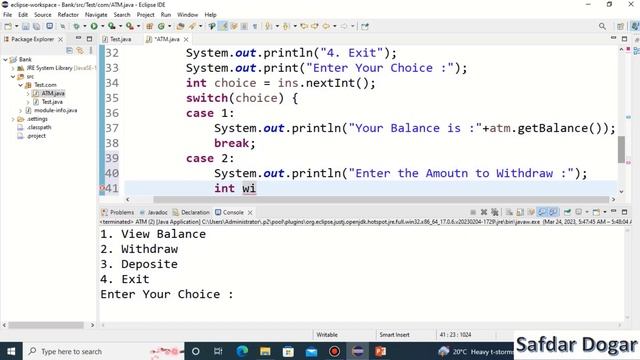
Task: Switch to the Problems tab
Action: coord(118,212)
